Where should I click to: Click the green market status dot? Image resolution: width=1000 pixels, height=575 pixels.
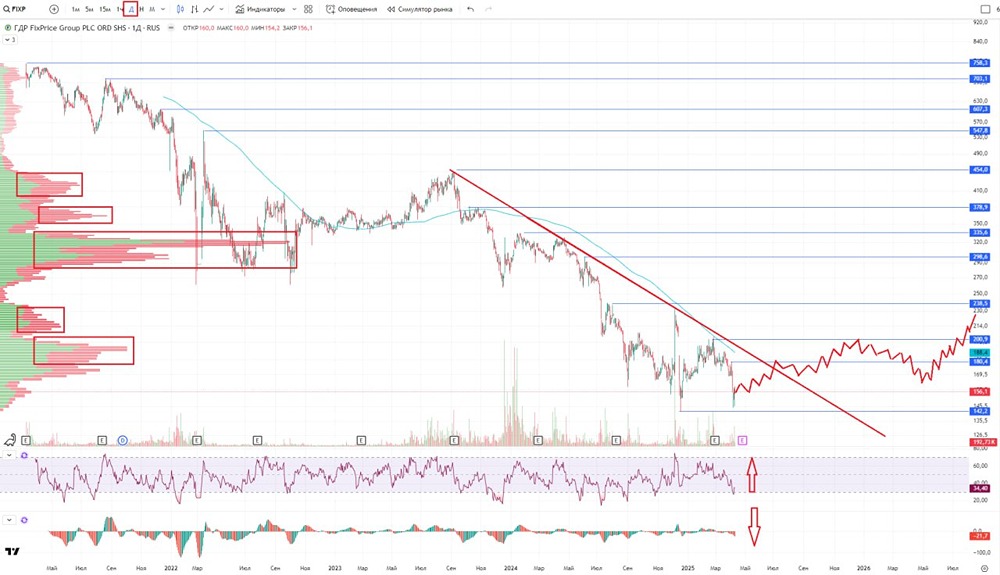coord(8,28)
